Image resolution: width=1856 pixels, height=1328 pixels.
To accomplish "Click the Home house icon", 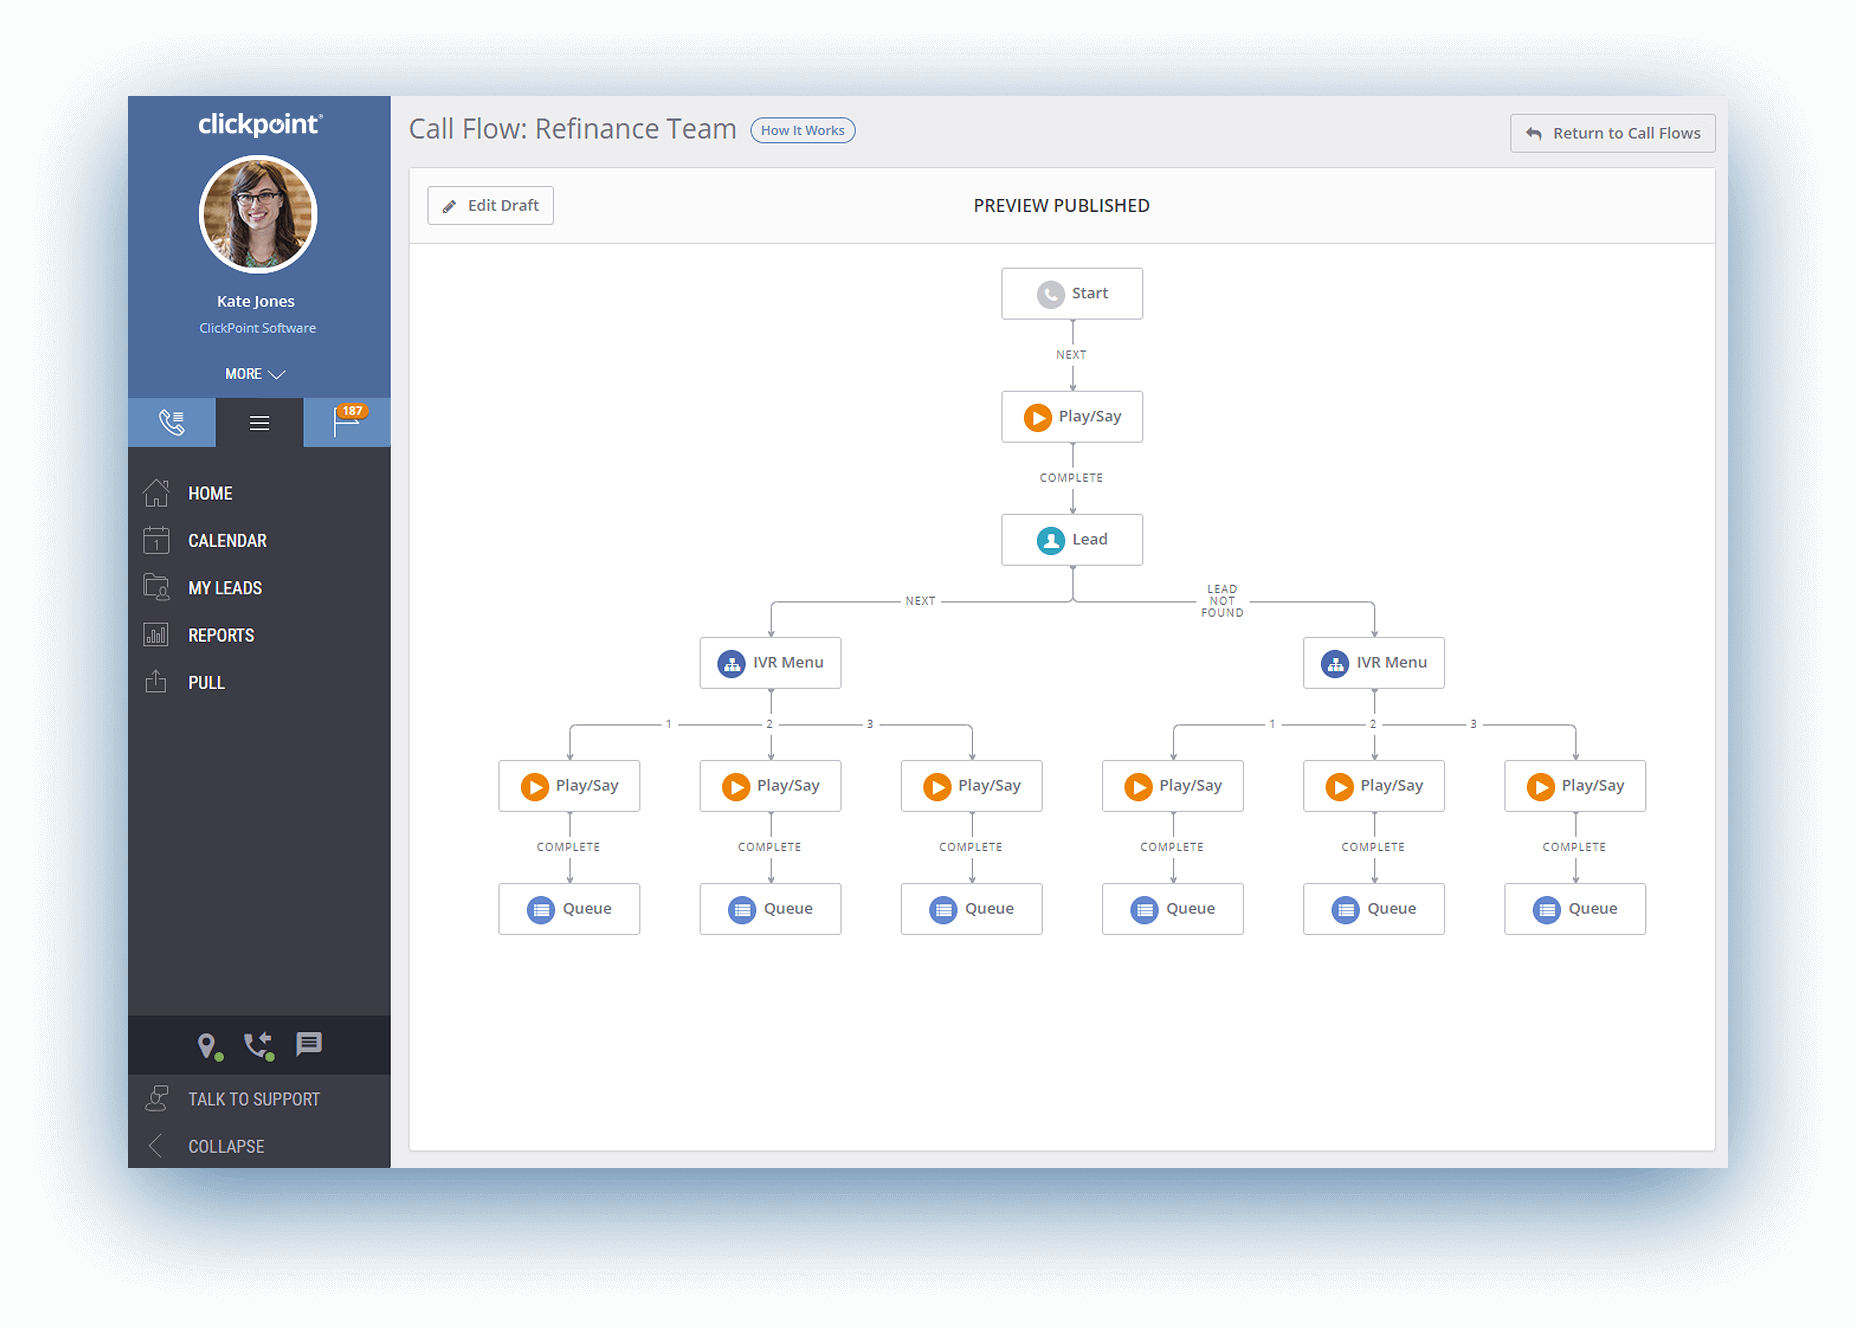I will (x=156, y=493).
